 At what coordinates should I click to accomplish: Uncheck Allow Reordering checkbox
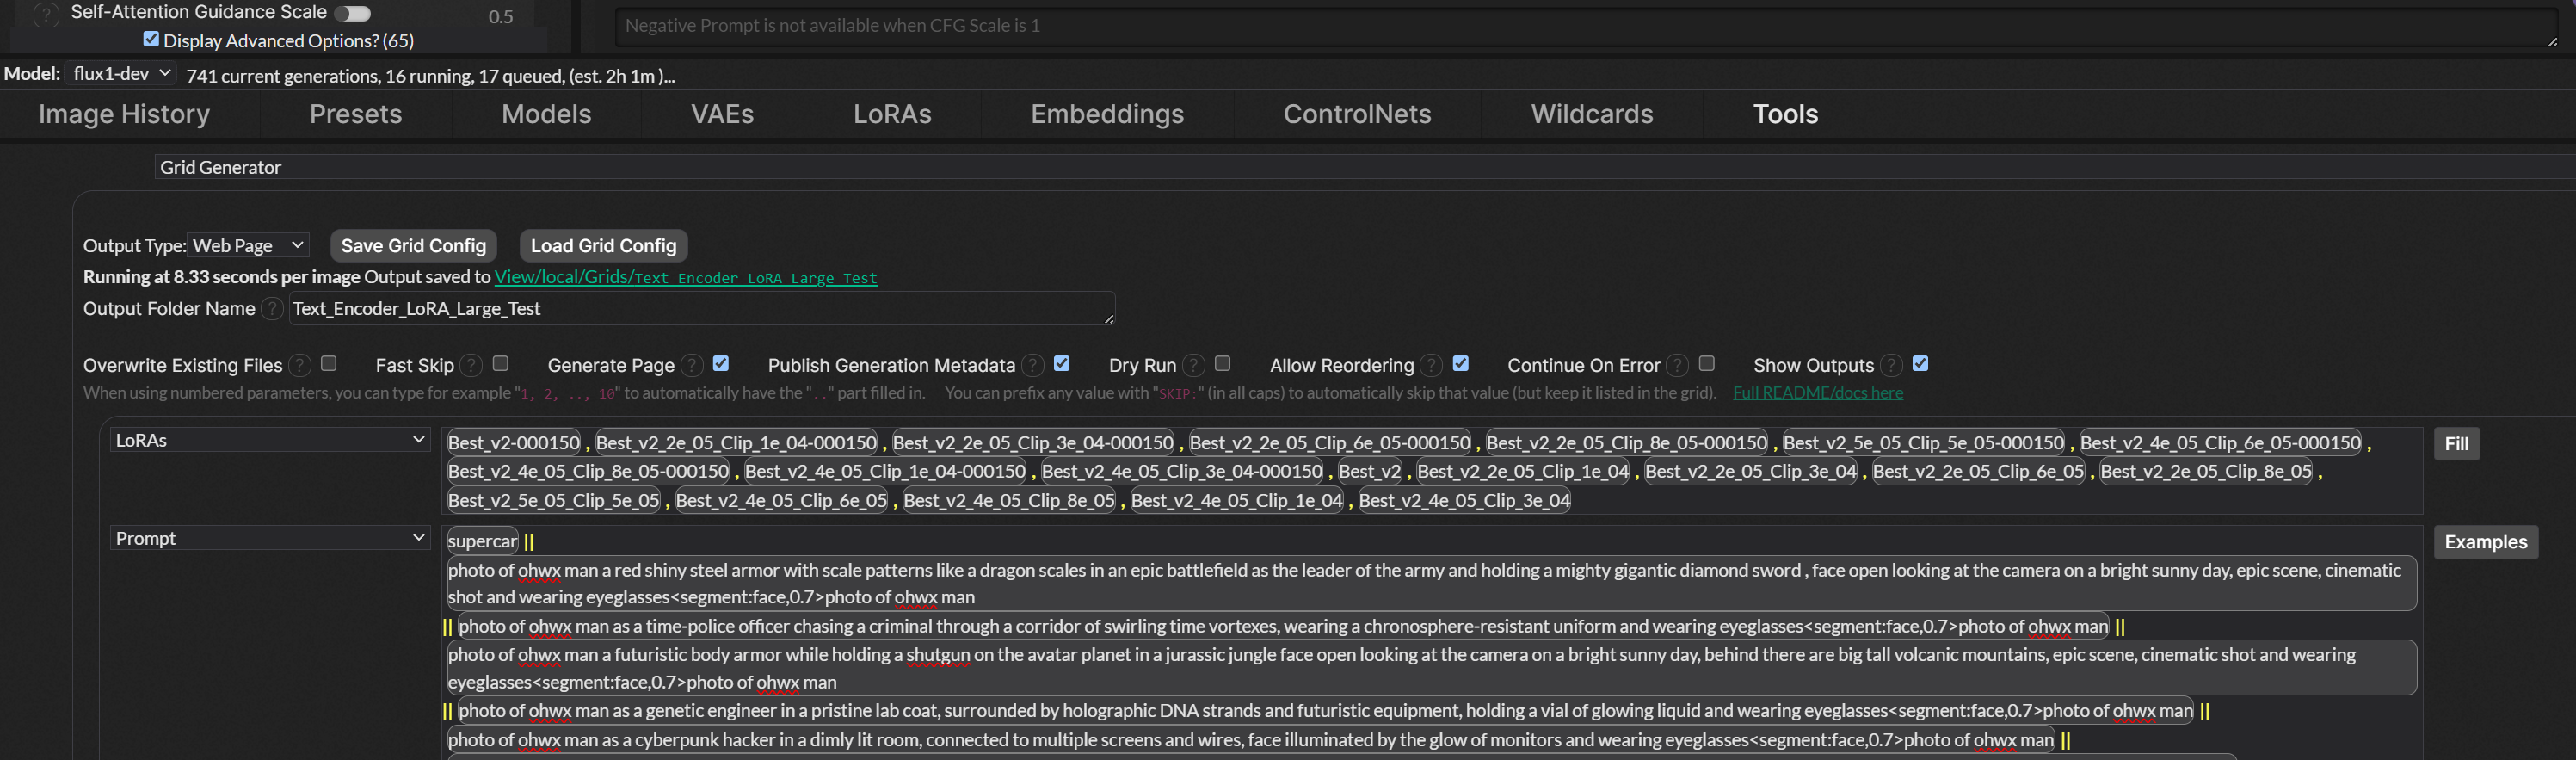[1461, 364]
